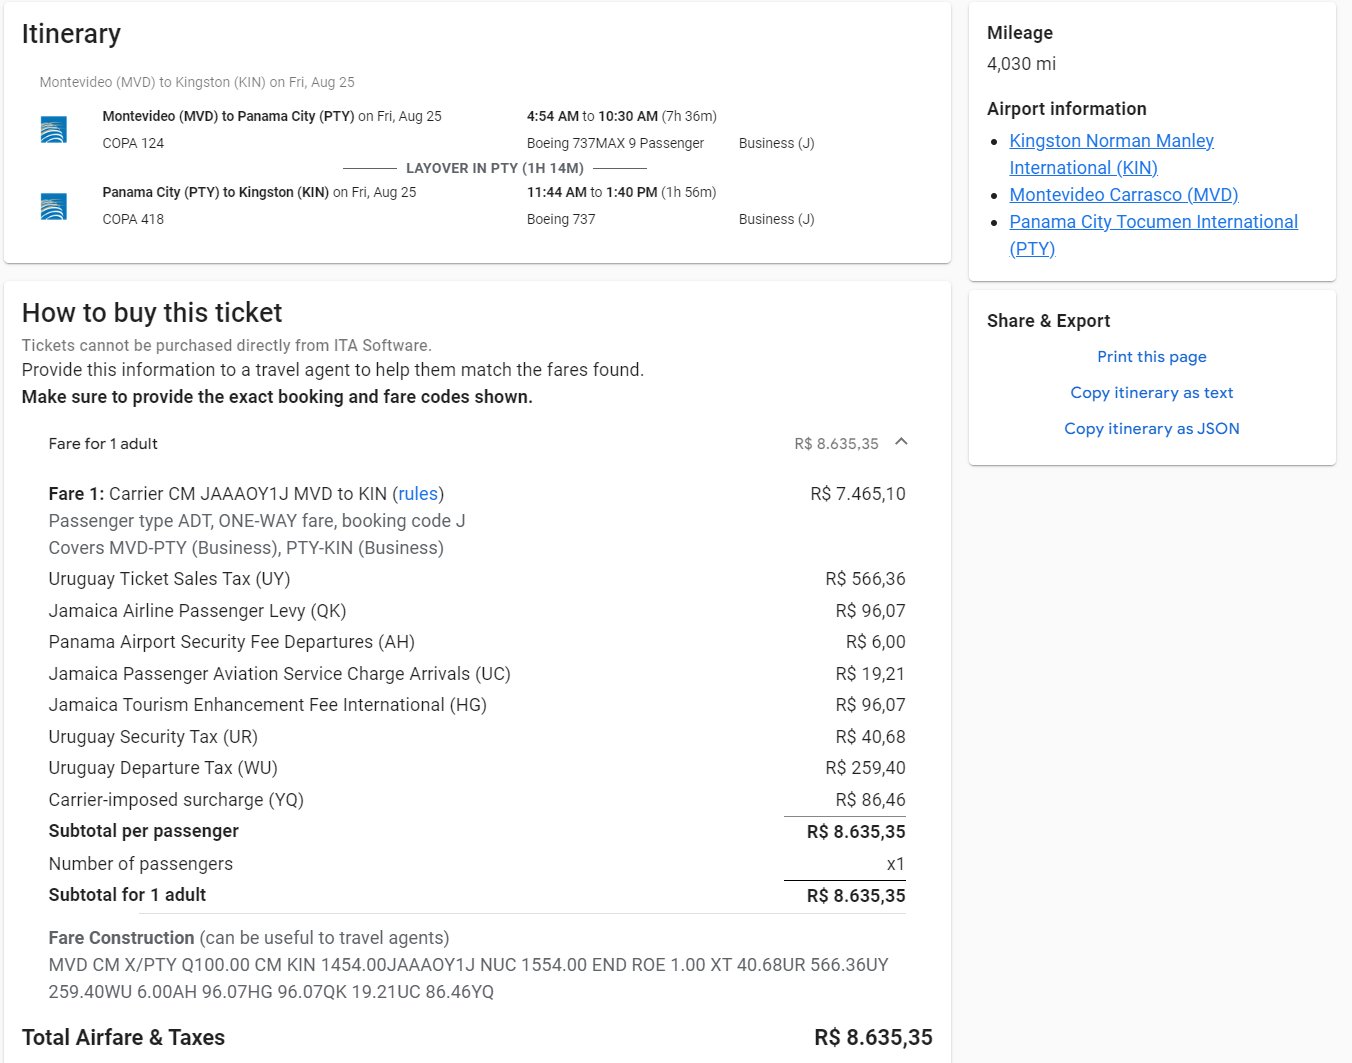Click the Total Airfare & Taxes amount
Image resolution: width=1352 pixels, height=1063 pixels.
[x=873, y=1038]
